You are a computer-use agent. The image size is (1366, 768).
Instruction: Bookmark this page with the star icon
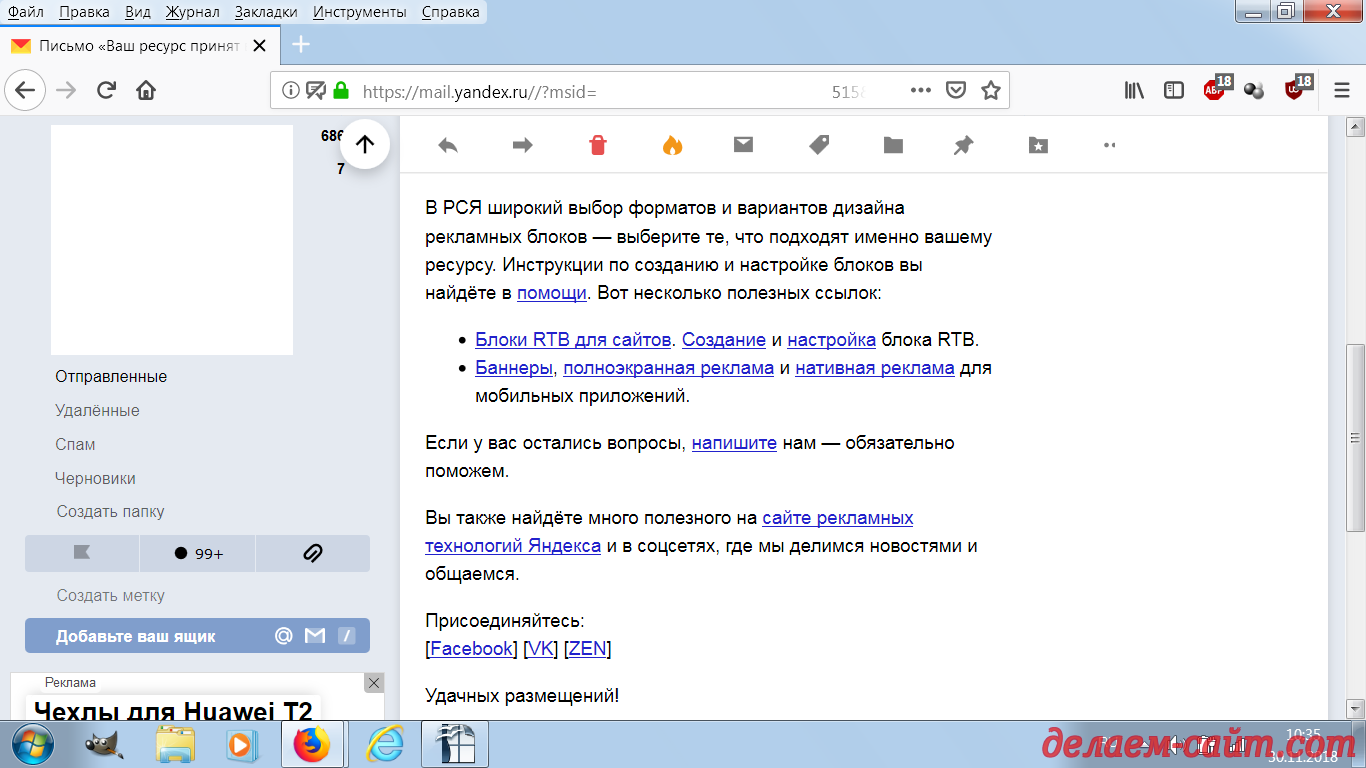point(991,90)
